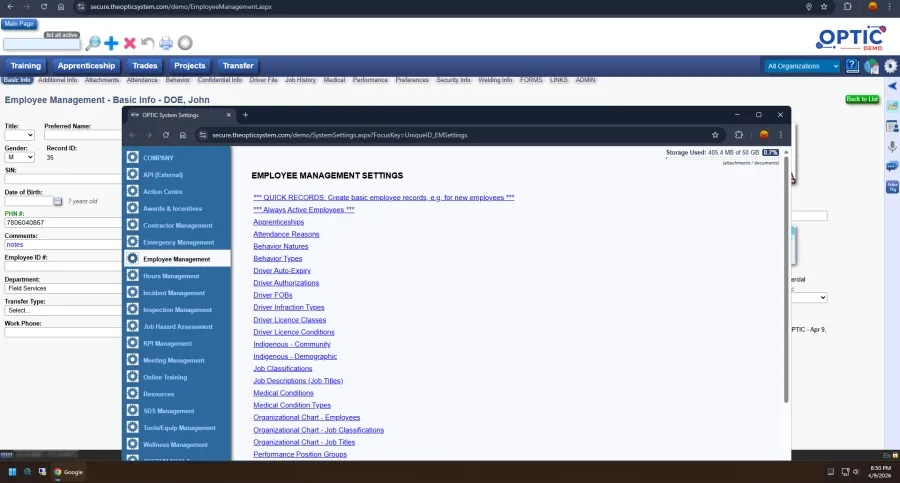Screen dimensions: 900x483
Task: Open the Apprenticeships settings link
Action: (278, 222)
